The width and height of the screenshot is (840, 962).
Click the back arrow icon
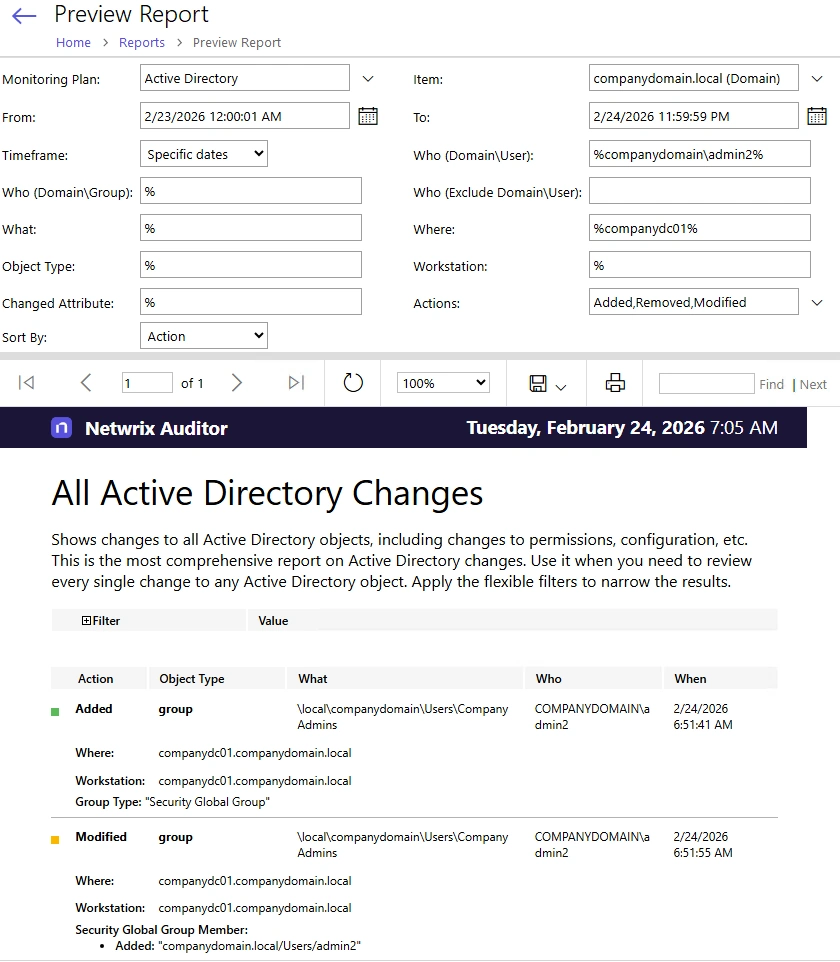point(23,16)
